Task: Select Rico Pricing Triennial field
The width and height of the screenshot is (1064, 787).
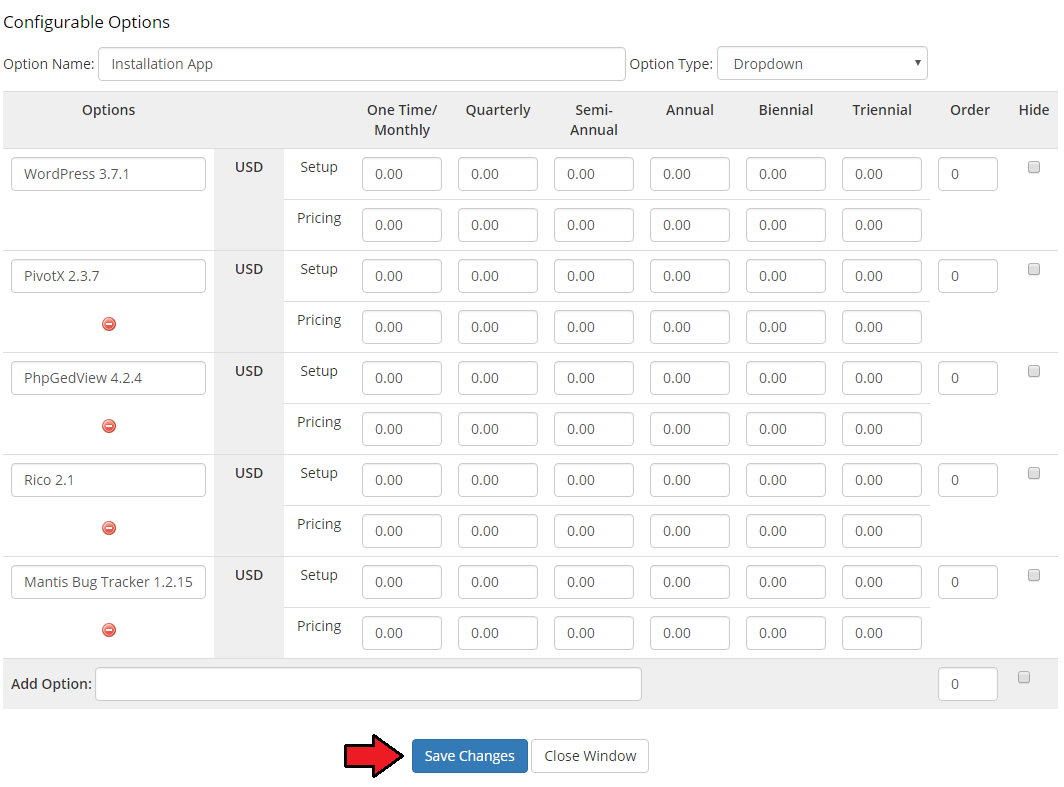Action: [882, 531]
